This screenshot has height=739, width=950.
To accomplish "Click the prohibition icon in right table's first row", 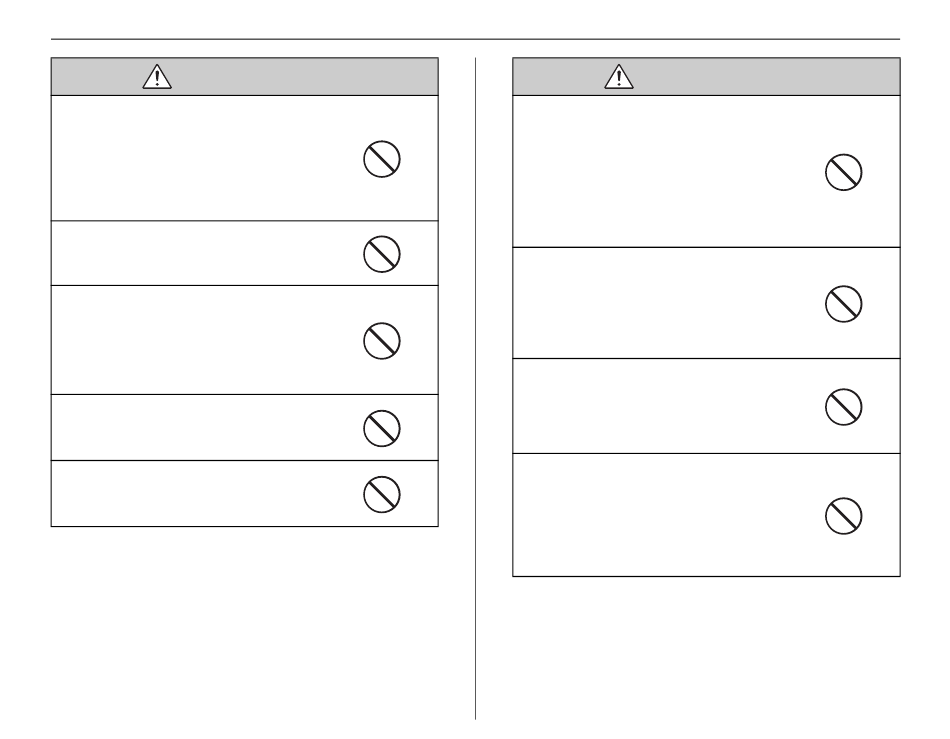I will pos(843,173).
